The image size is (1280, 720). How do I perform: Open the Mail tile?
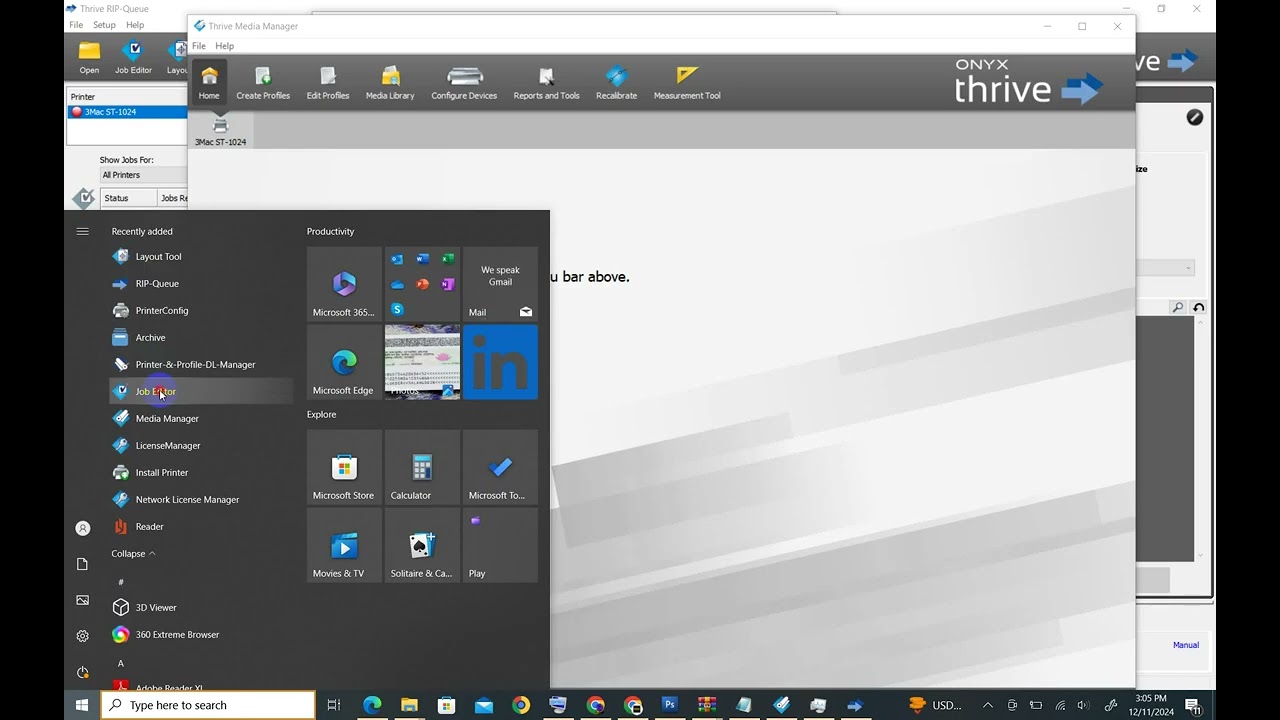coord(500,284)
